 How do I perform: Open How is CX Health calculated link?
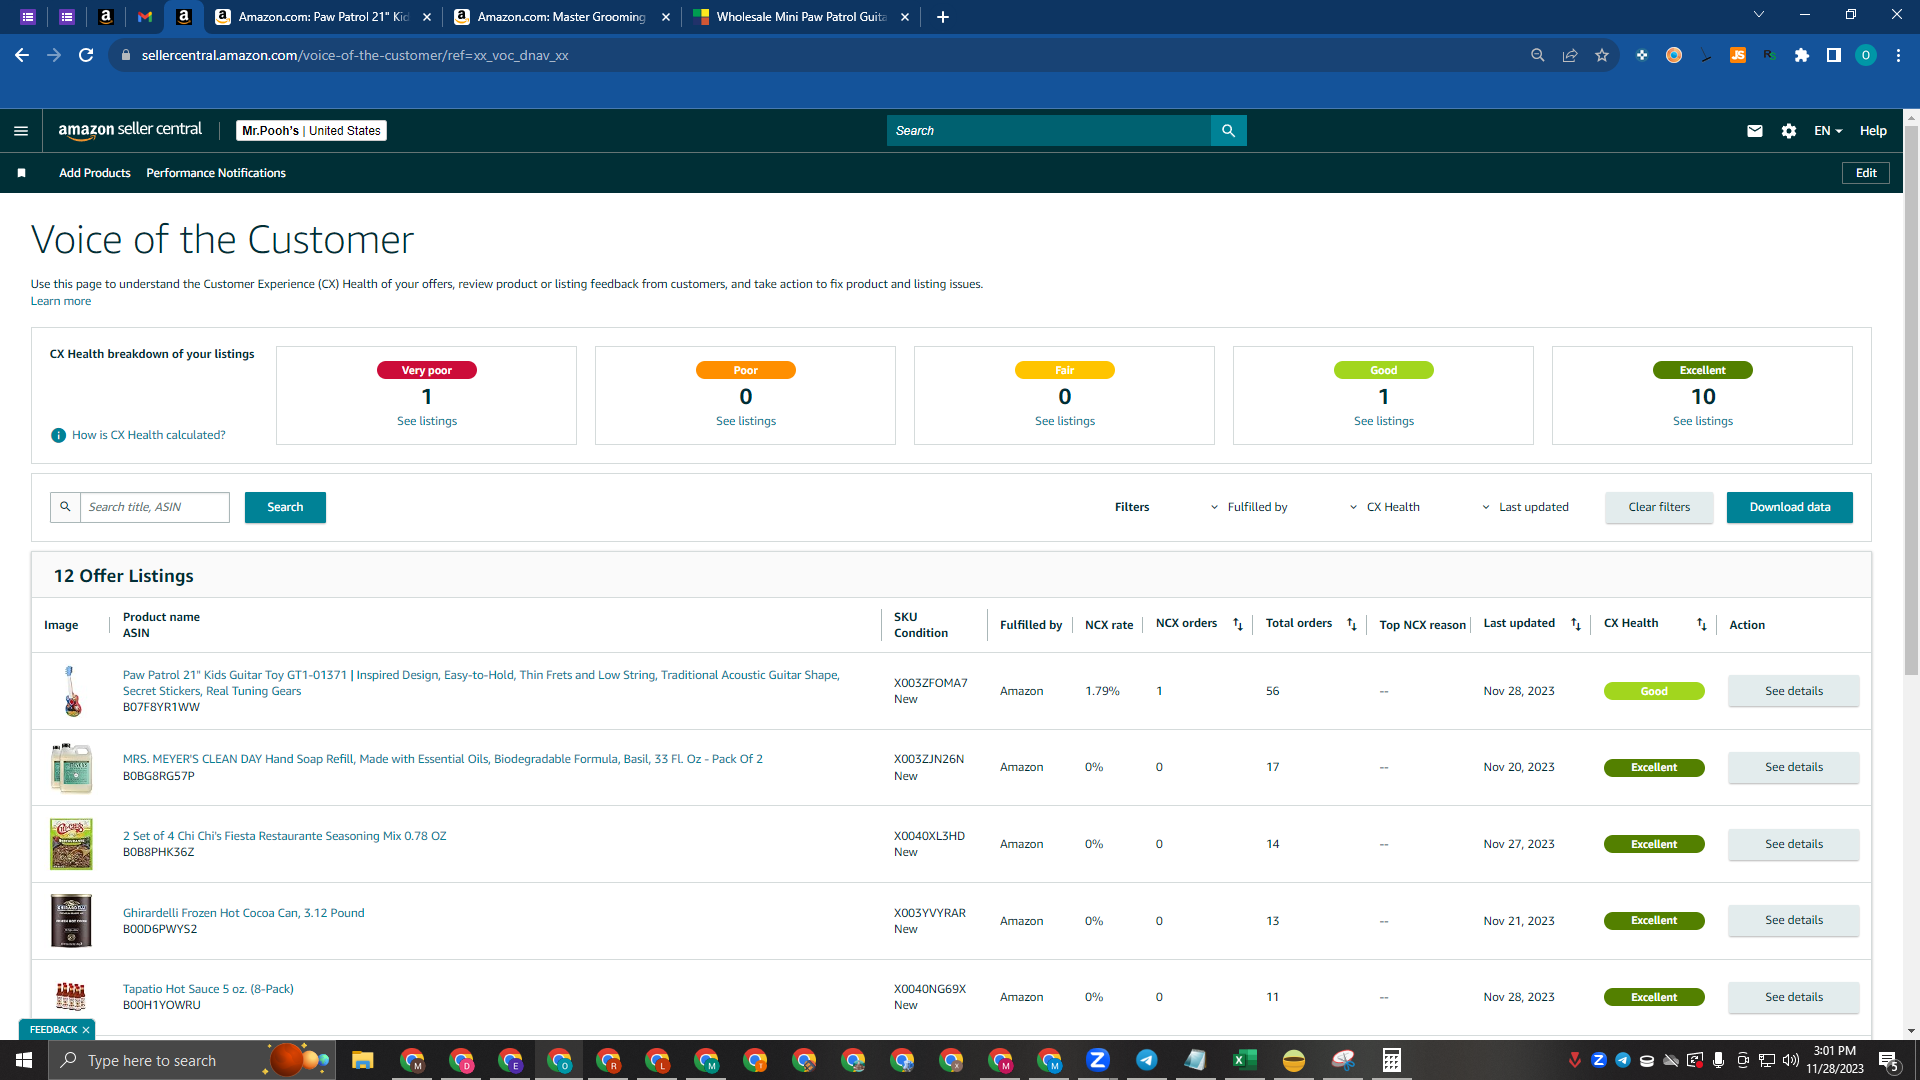tap(149, 435)
